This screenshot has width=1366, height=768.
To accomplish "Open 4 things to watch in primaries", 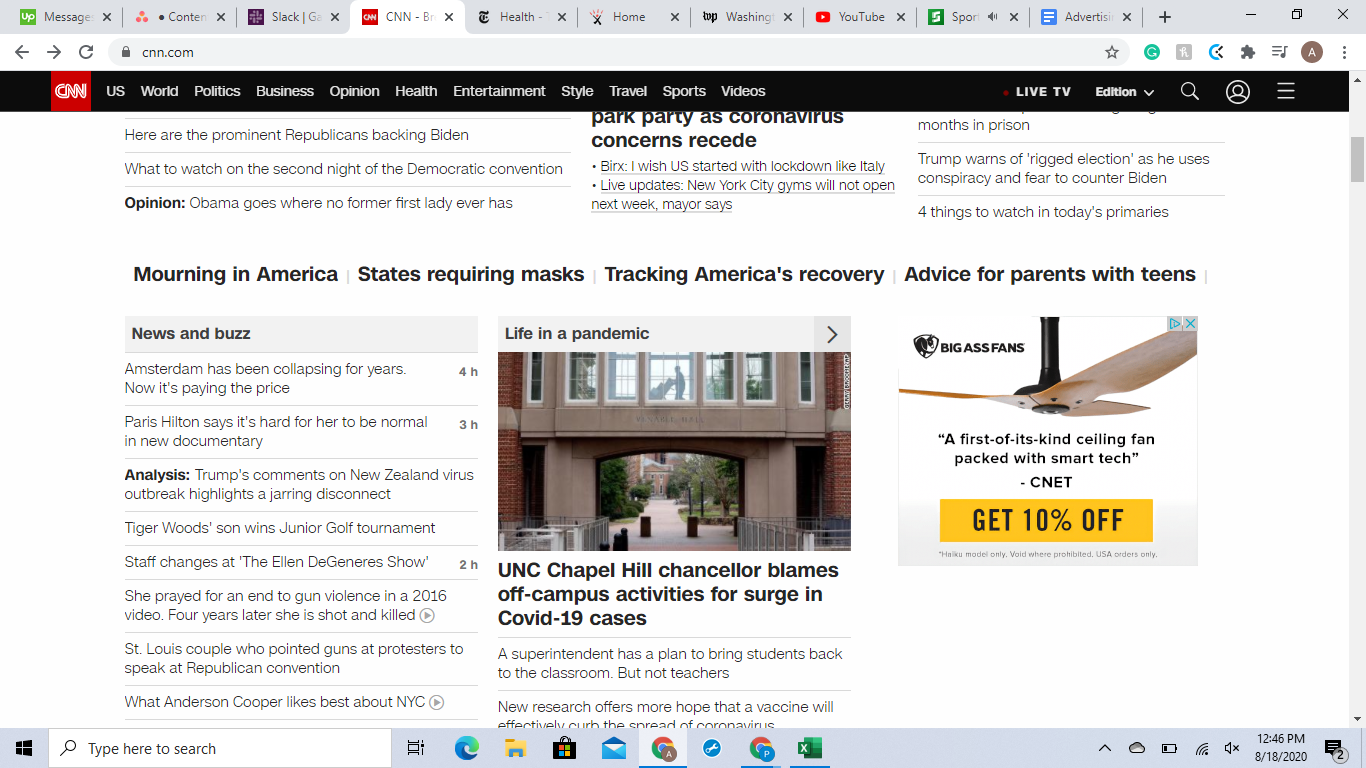I will tap(1043, 212).
